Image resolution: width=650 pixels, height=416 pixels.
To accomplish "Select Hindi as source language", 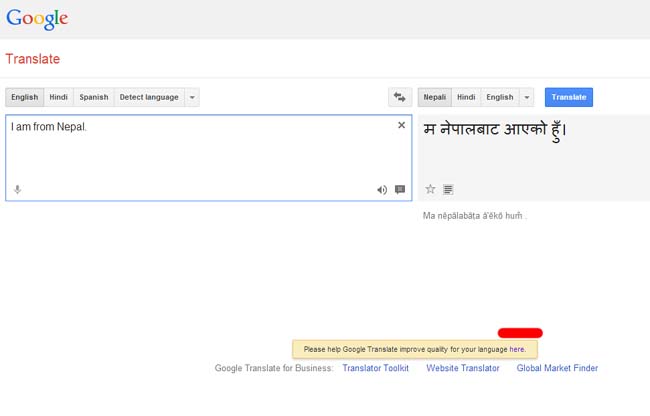I will pos(58,97).
